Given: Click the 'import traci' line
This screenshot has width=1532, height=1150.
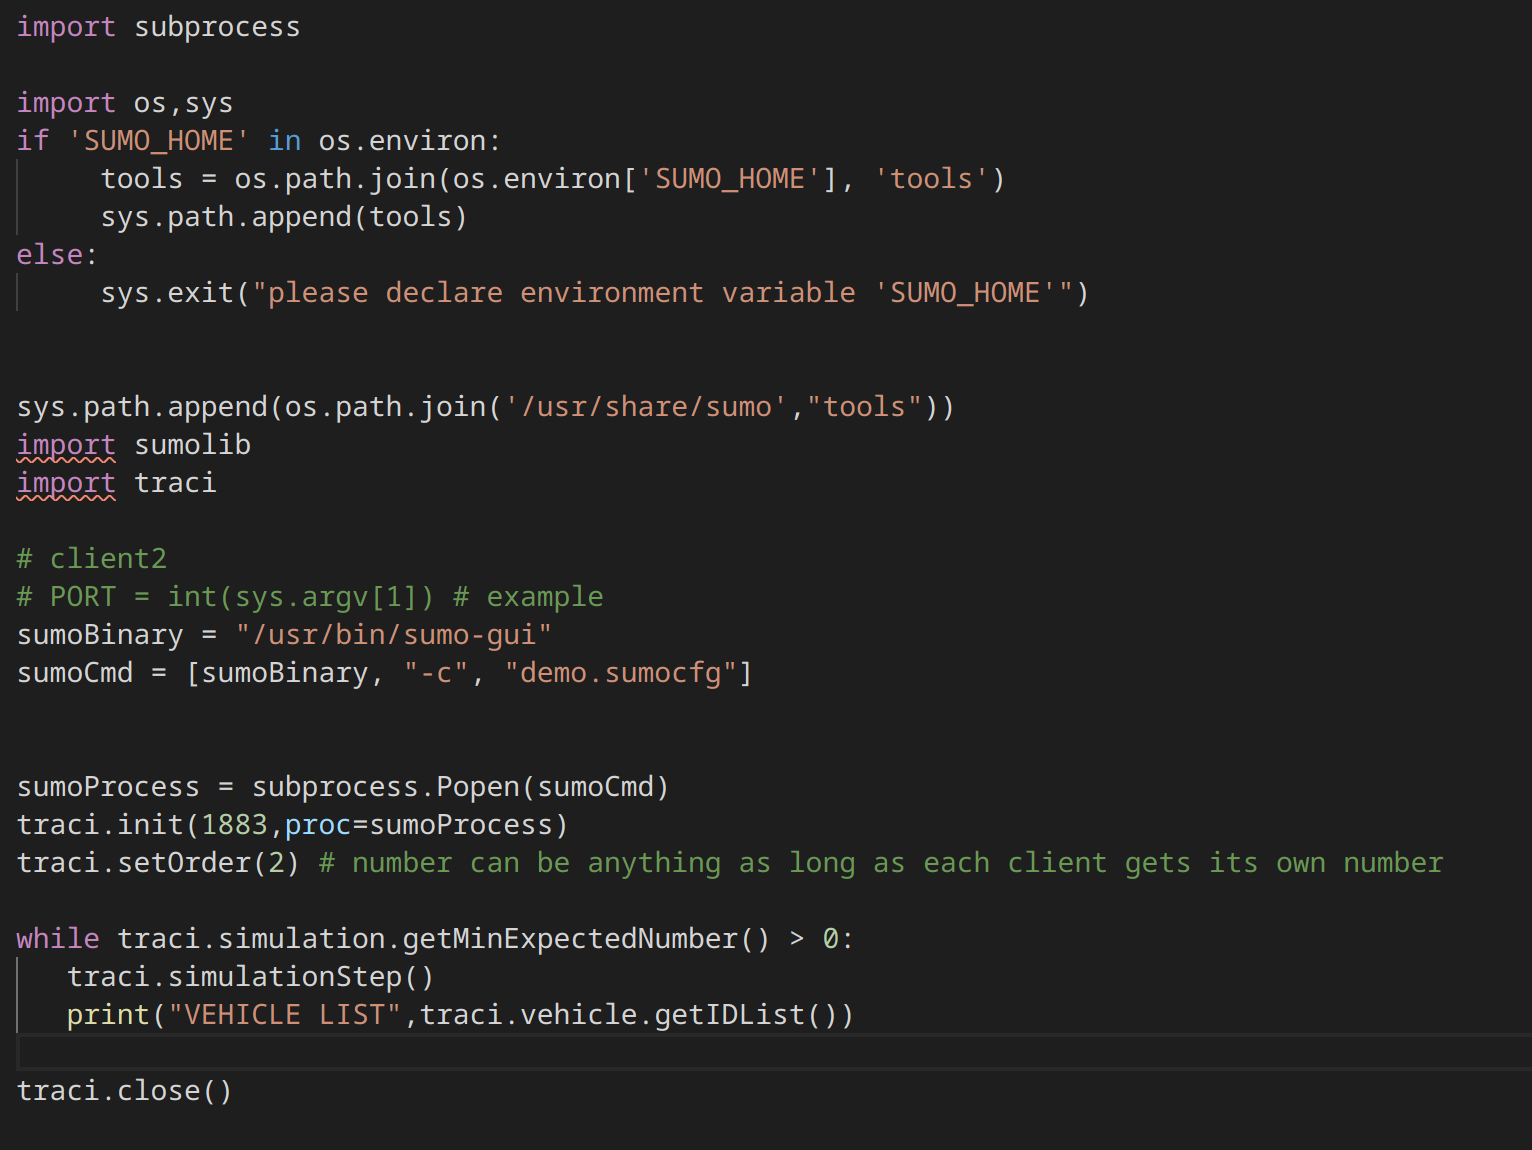Looking at the screenshot, I should [117, 483].
